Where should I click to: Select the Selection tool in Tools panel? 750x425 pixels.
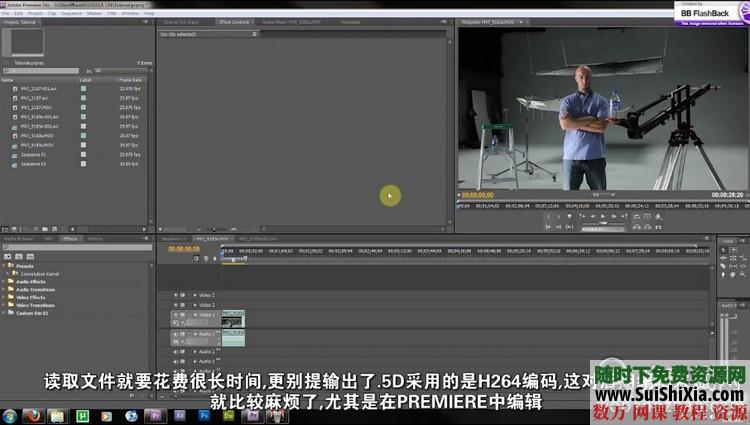723,250
